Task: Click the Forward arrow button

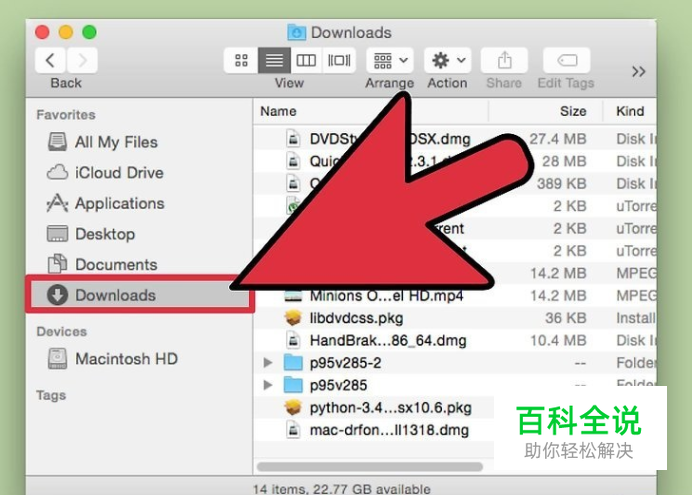Action: coord(82,60)
